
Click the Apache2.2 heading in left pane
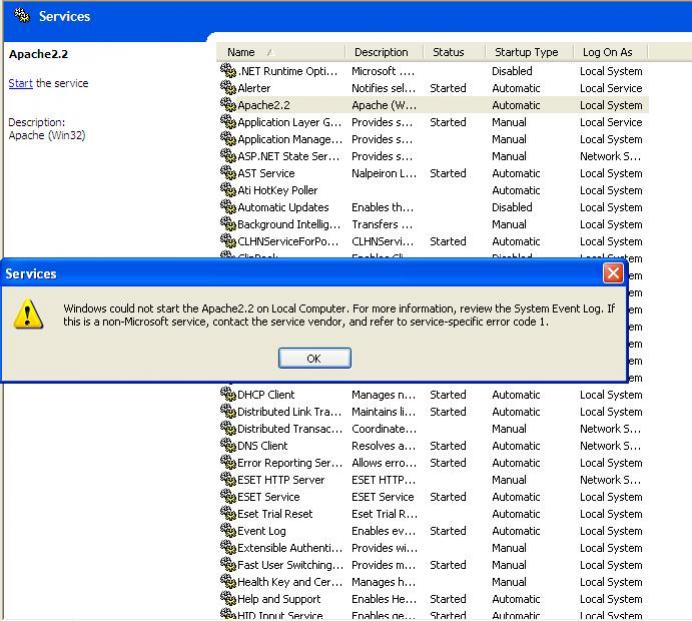pyautogui.click(x=38, y=54)
